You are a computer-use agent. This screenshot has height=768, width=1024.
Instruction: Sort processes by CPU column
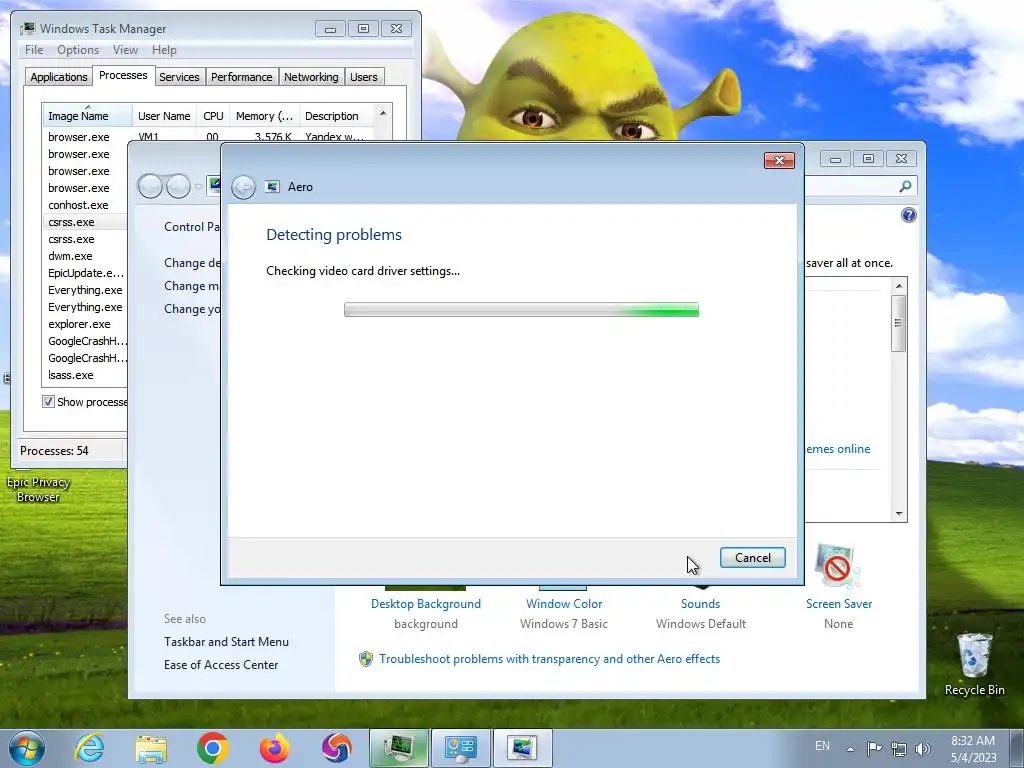point(213,116)
